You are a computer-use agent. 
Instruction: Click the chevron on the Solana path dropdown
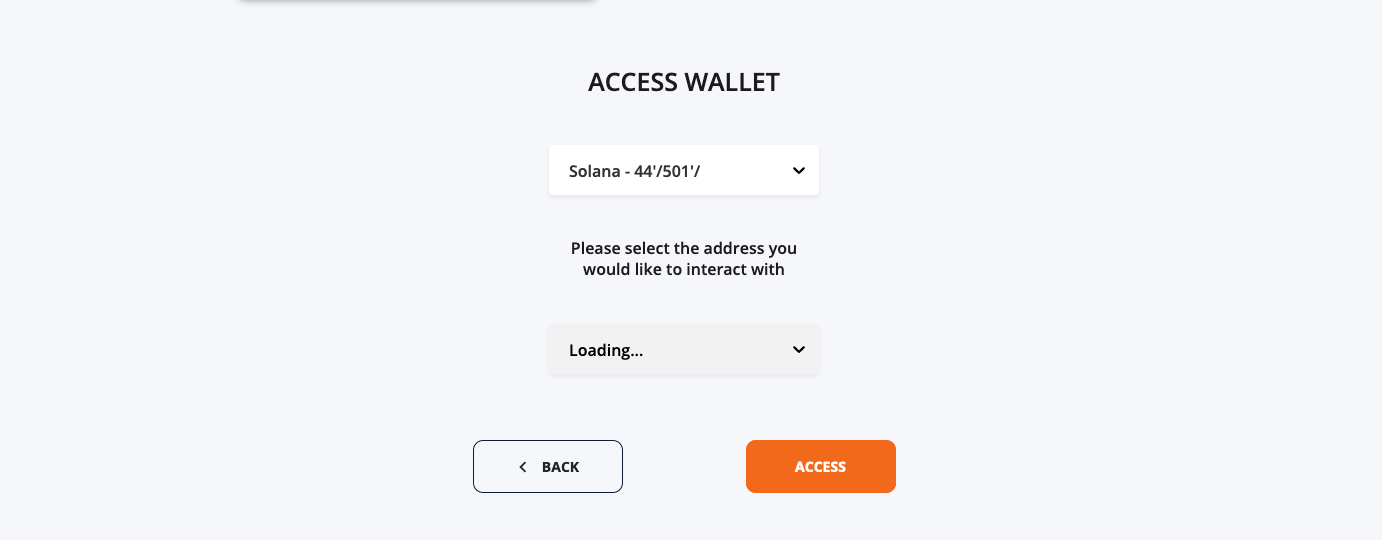point(799,171)
